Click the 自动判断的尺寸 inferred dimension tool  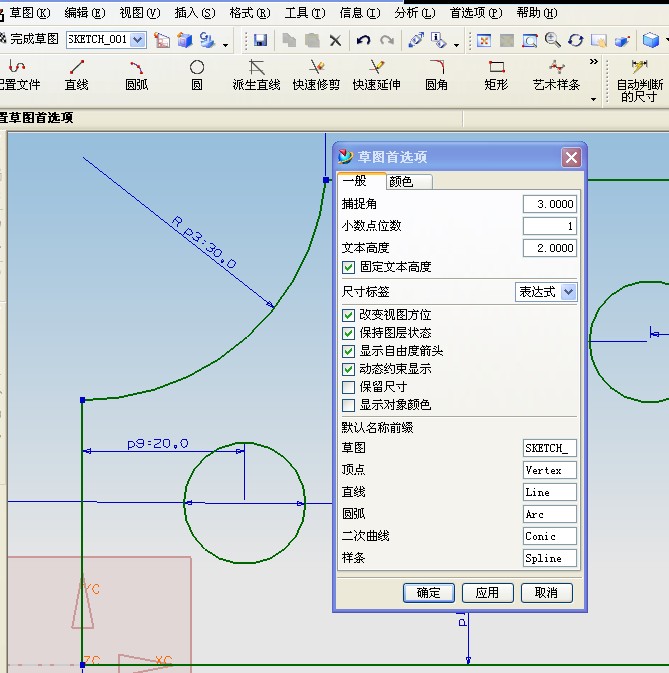639,81
